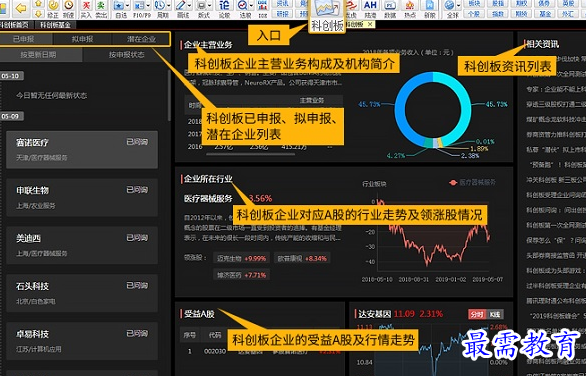586x376 pixels.
Task: Click the 外汇 toolbar button
Action: click(x=568, y=14)
